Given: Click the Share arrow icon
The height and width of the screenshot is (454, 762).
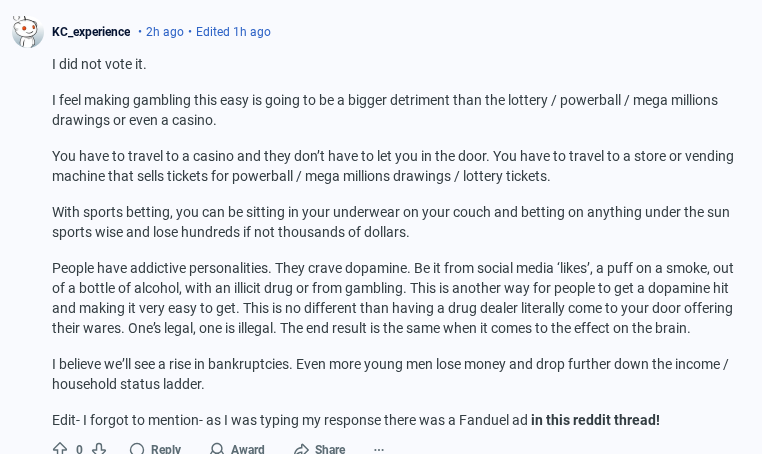Looking at the screenshot, I should coord(301,449).
